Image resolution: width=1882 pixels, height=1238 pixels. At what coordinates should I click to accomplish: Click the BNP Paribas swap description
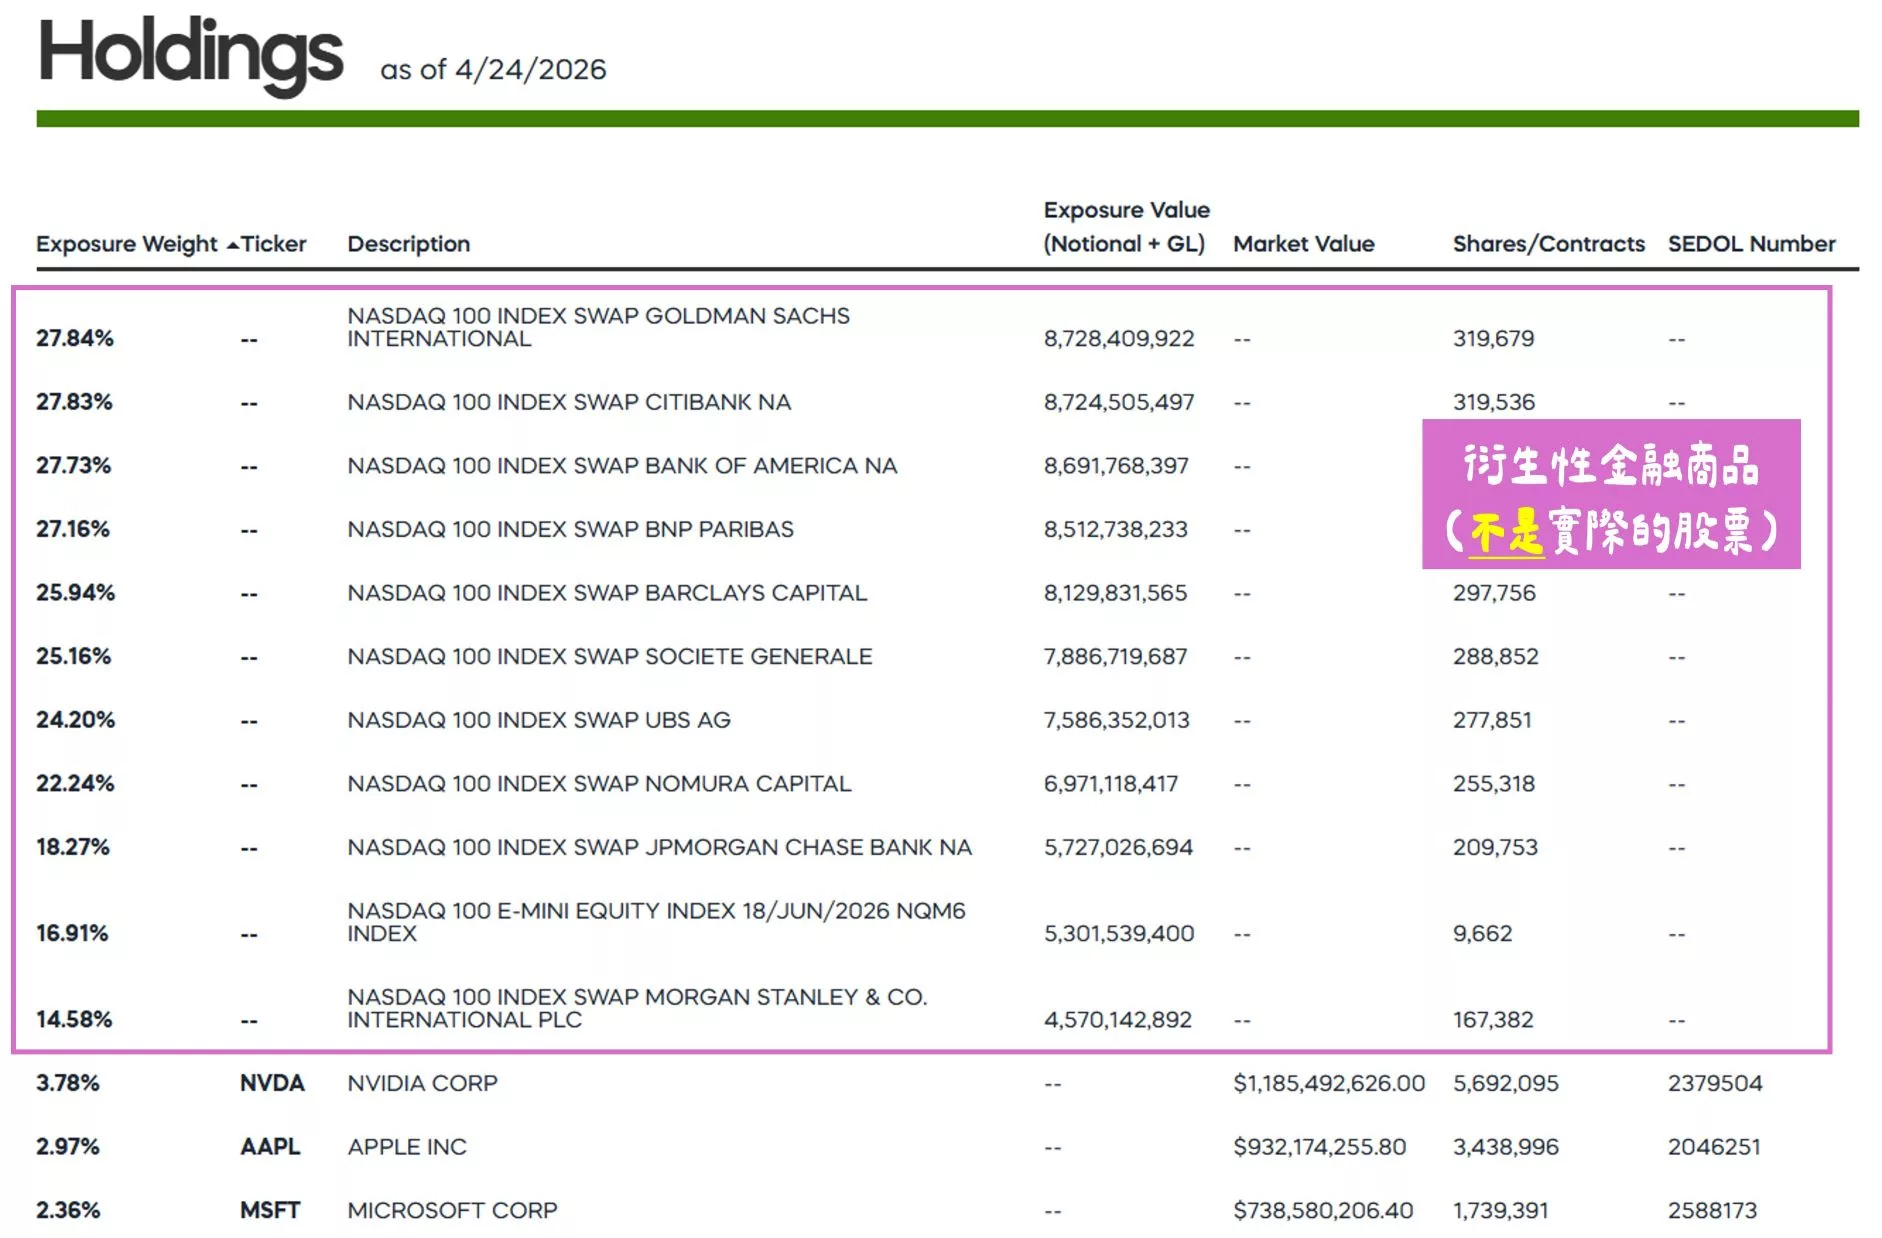coord(570,529)
